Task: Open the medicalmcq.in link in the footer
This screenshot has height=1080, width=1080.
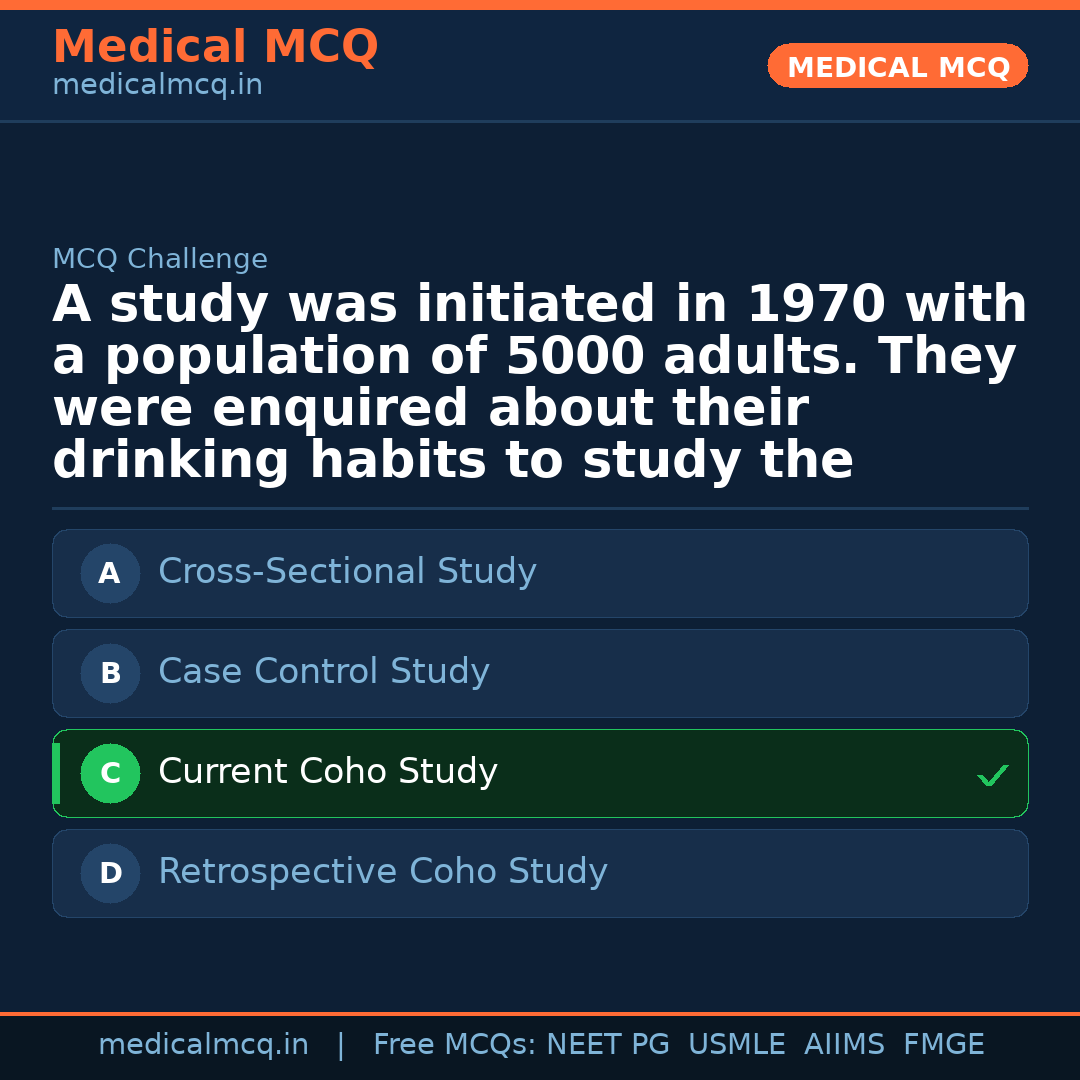Action: (203, 1045)
